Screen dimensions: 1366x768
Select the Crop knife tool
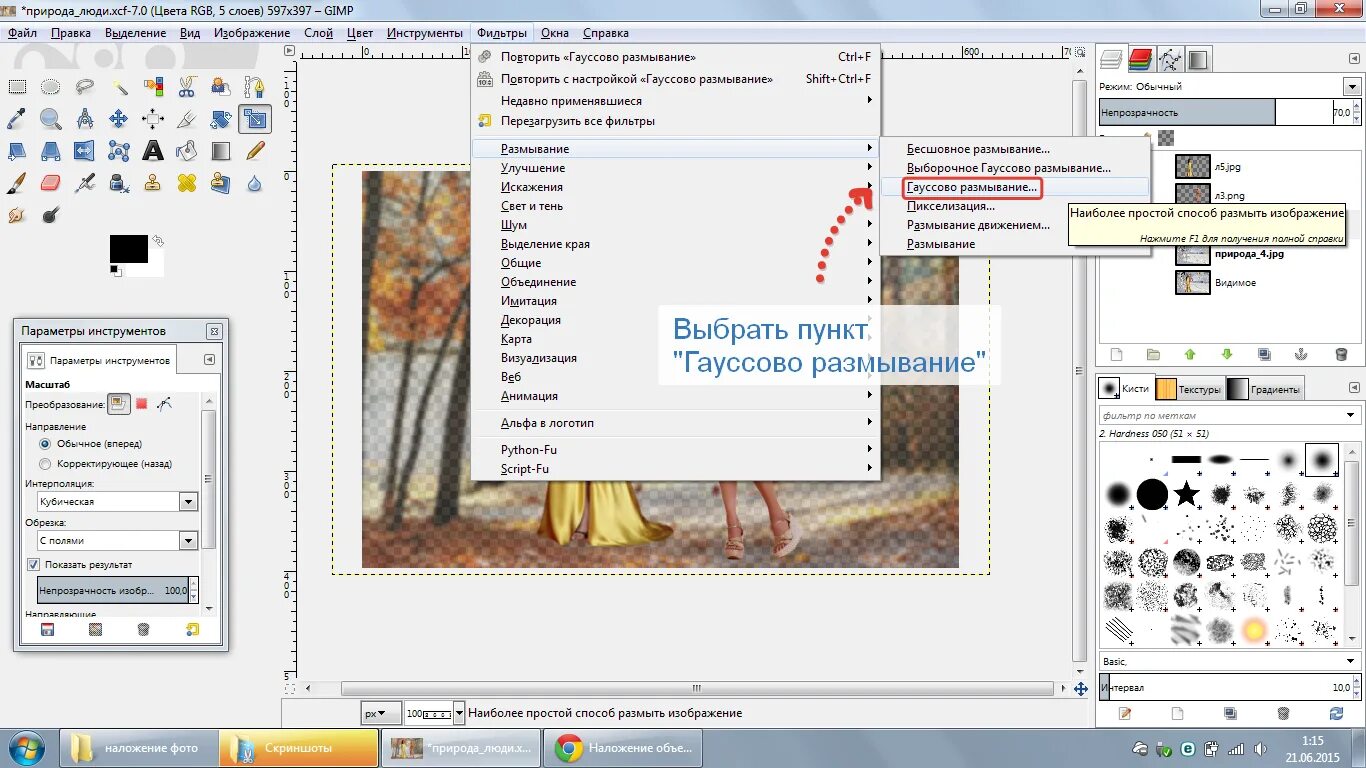pyautogui.click(x=187, y=119)
